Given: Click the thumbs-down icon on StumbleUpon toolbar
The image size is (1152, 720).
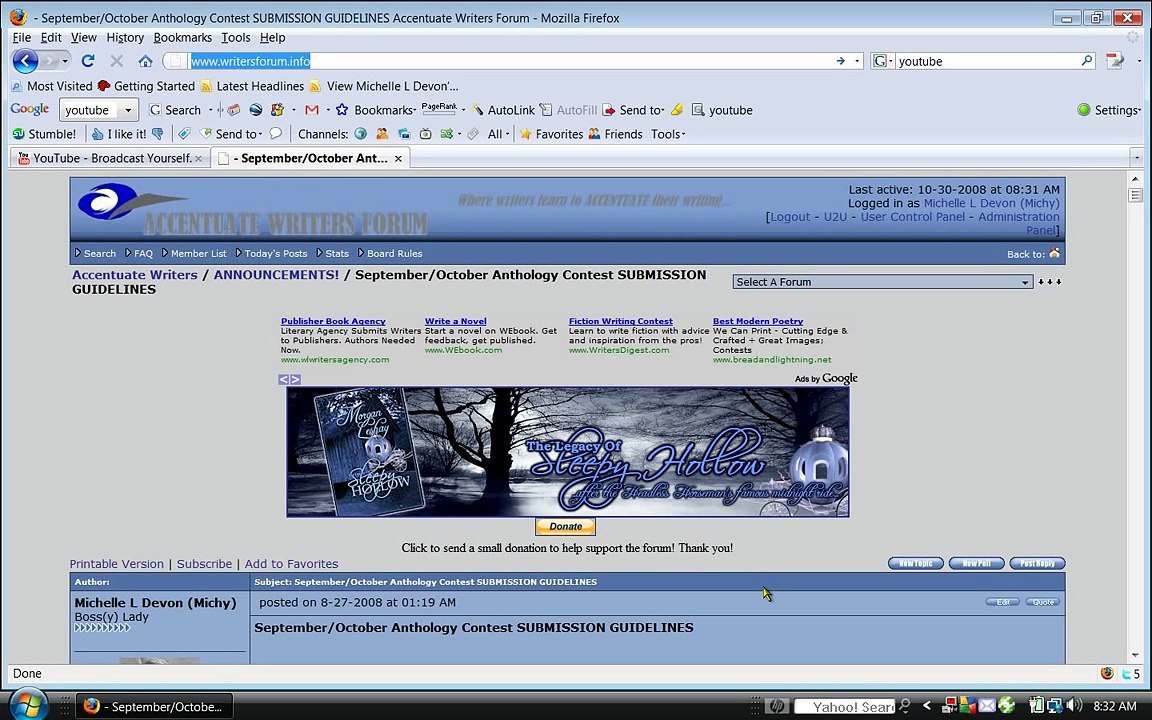Looking at the screenshot, I should point(157,134).
